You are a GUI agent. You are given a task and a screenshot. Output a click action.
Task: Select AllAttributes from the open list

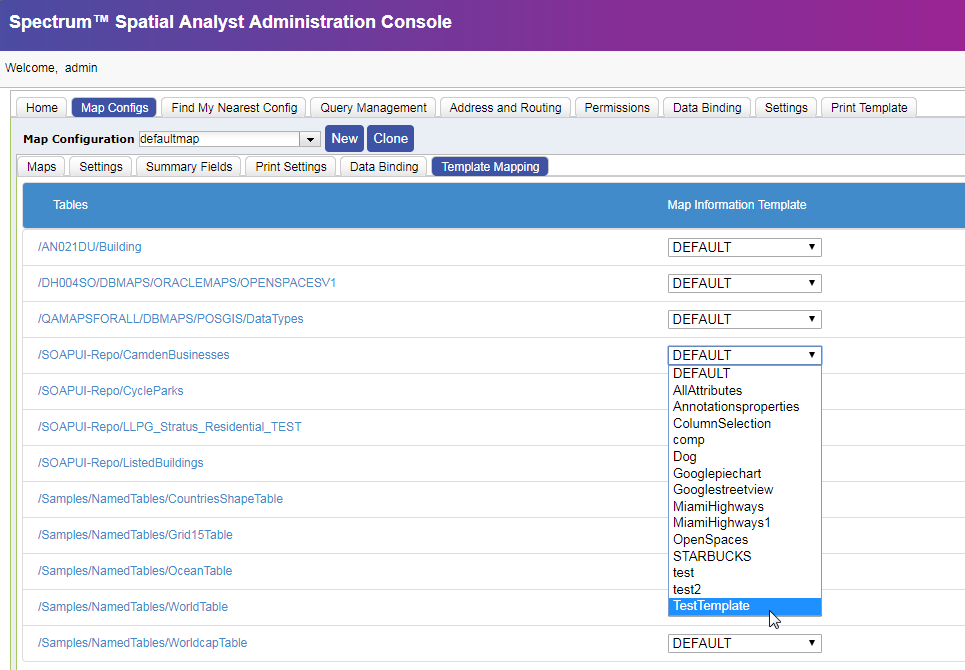click(707, 390)
